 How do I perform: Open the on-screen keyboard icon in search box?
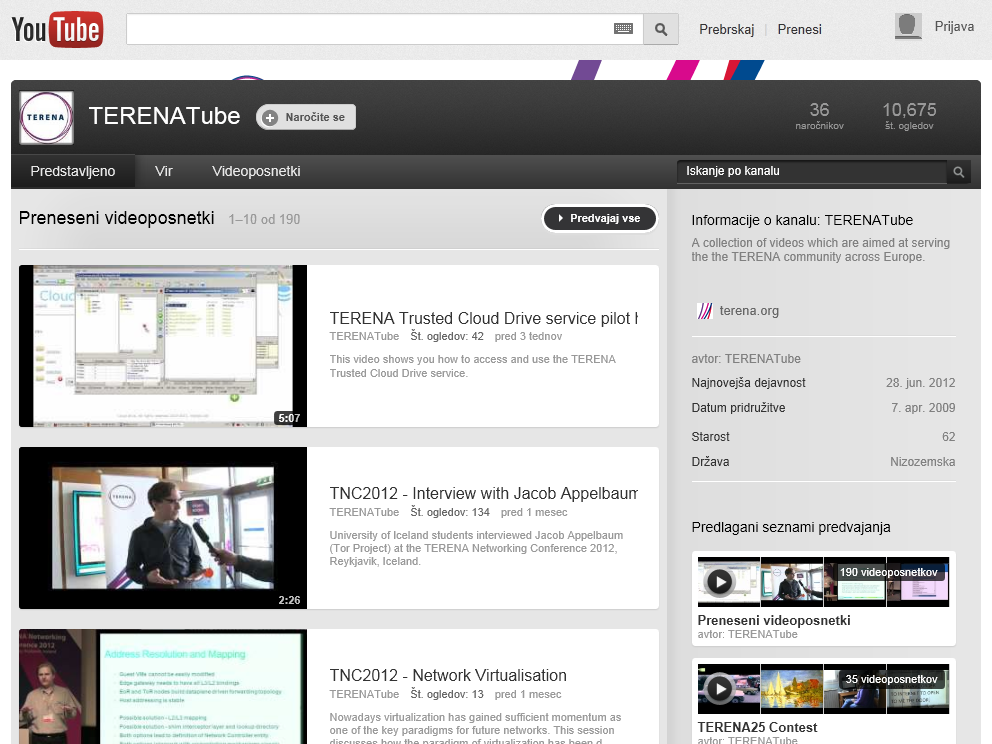(623, 29)
